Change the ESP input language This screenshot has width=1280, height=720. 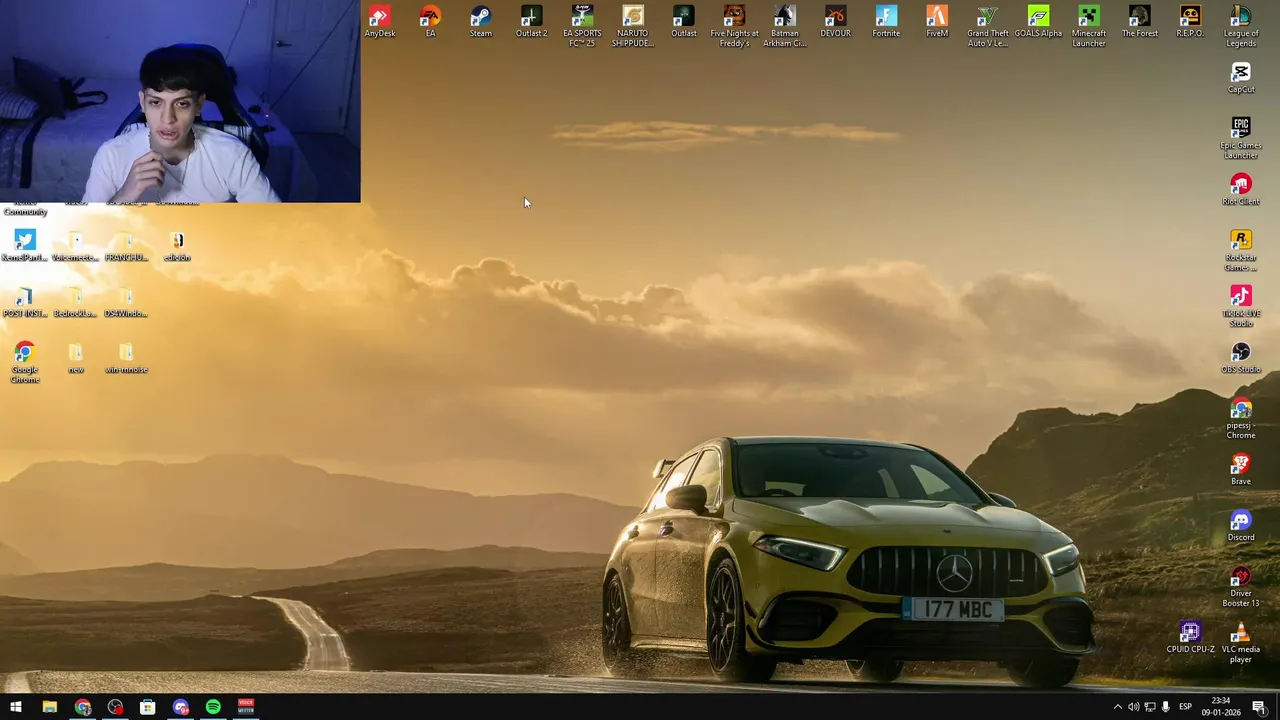pos(1185,707)
